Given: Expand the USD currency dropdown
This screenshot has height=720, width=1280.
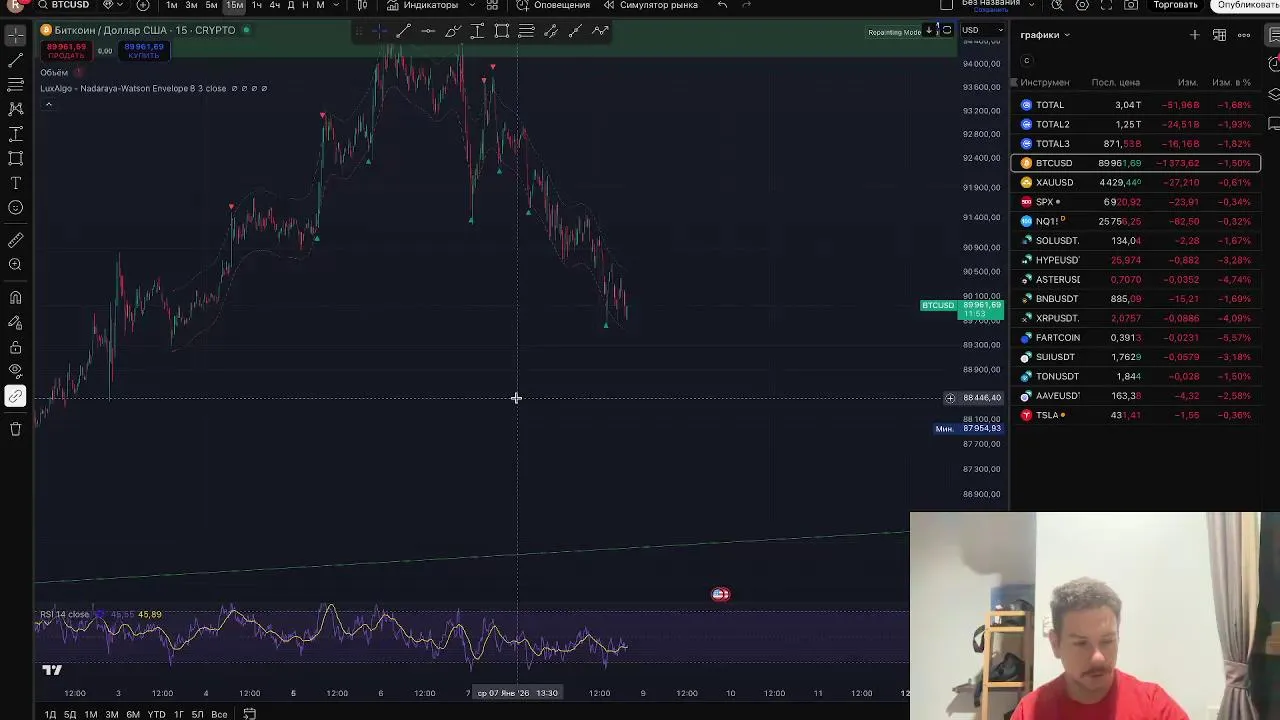Looking at the screenshot, I should pyautogui.click(x=981, y=30).
